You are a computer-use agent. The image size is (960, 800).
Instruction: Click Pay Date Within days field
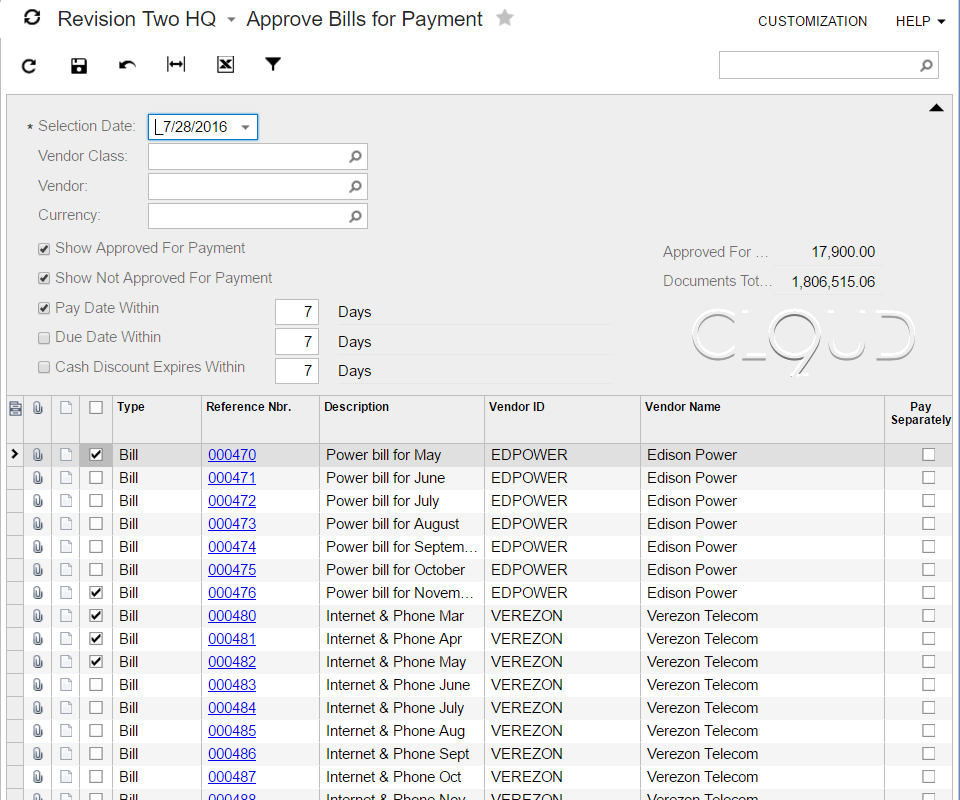pos(297,312)
